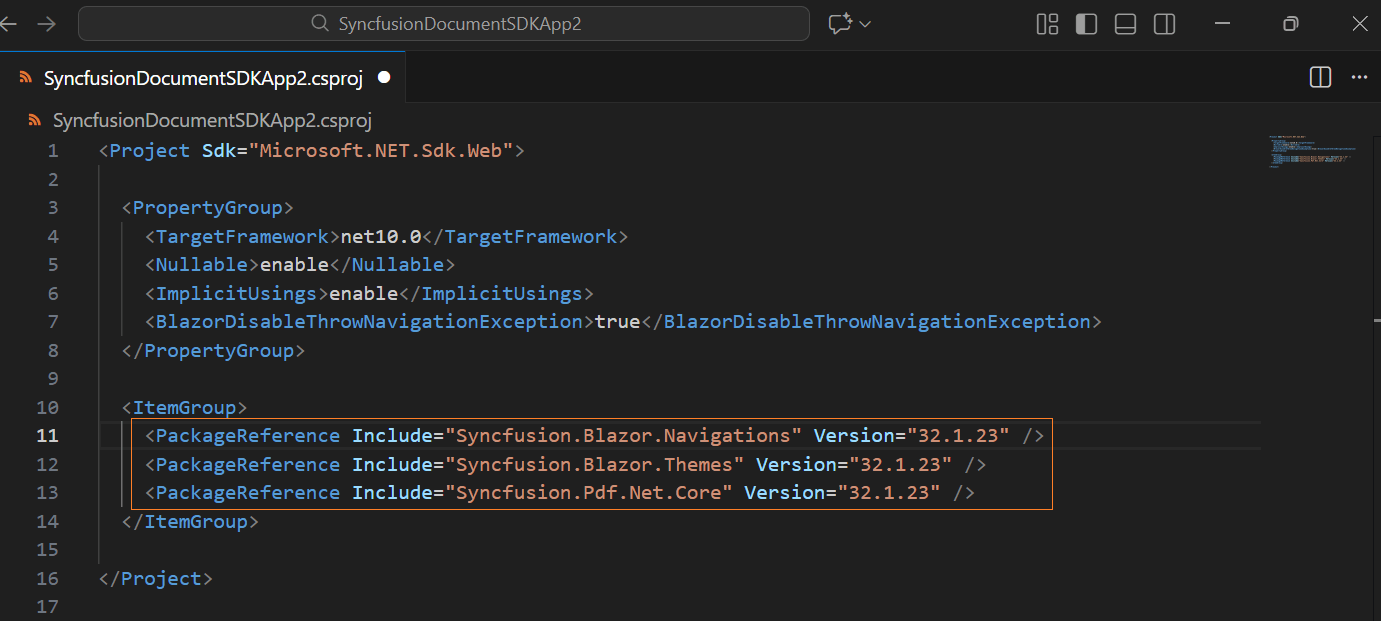Split the editor using the split icon

pyautogui.click(x=1319, y=77)
